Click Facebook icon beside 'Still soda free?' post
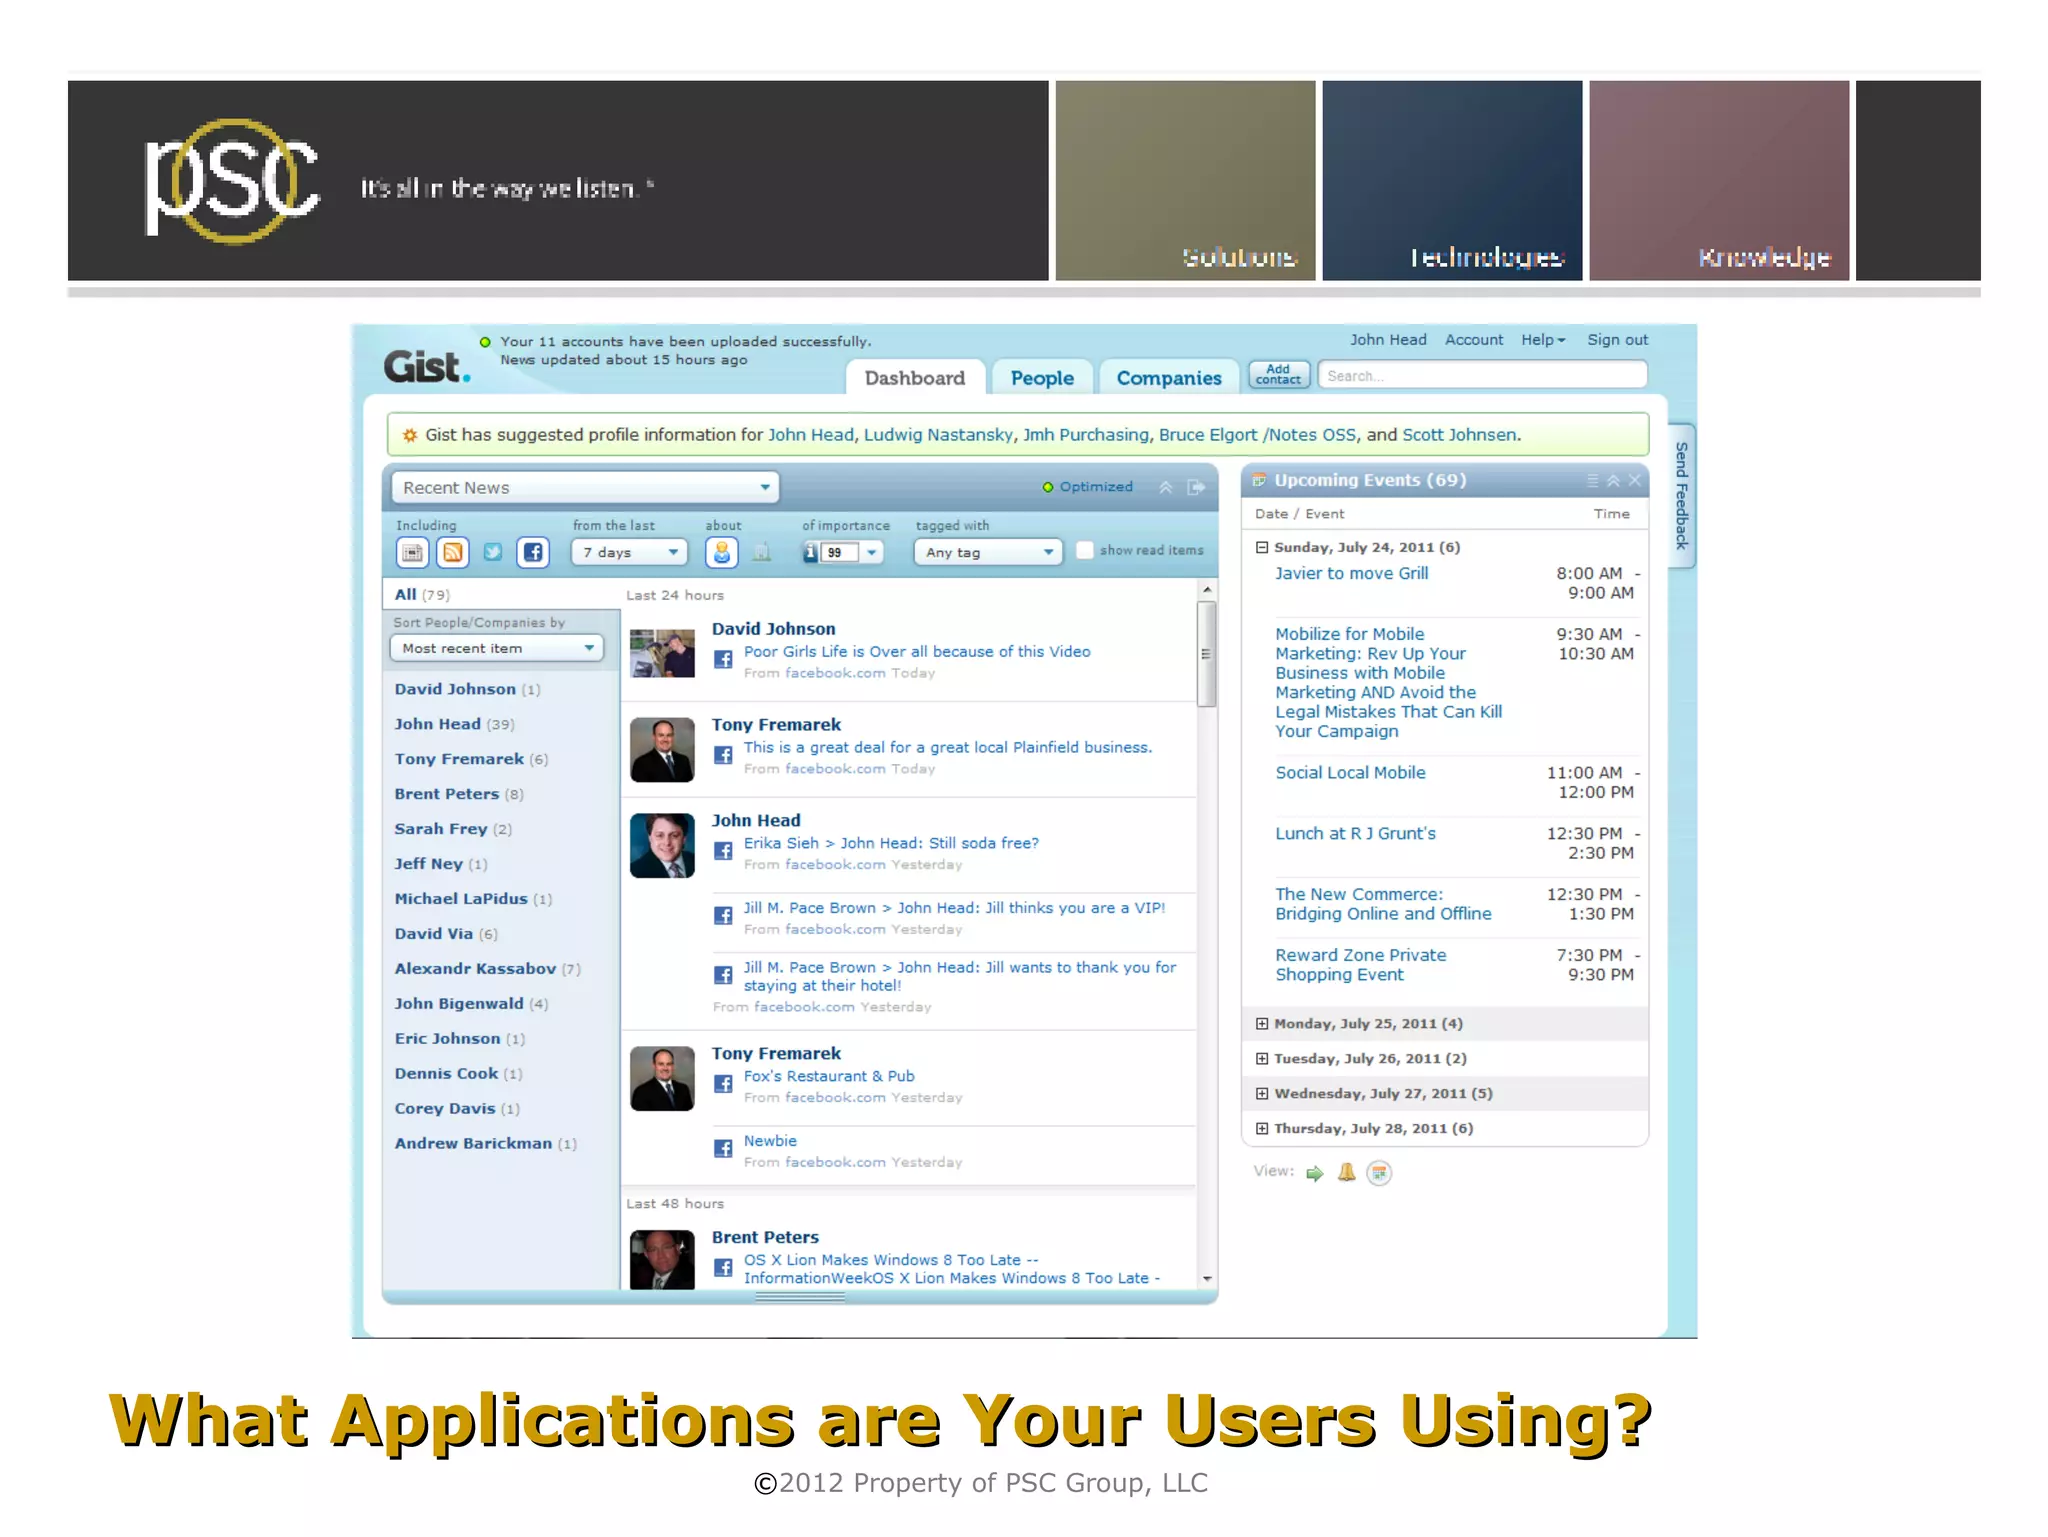 723,851
